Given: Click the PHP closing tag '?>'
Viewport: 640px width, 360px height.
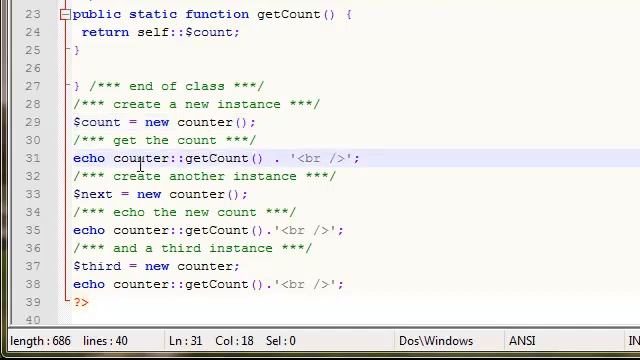Looking at the screenshot, I should pos(81,302).
